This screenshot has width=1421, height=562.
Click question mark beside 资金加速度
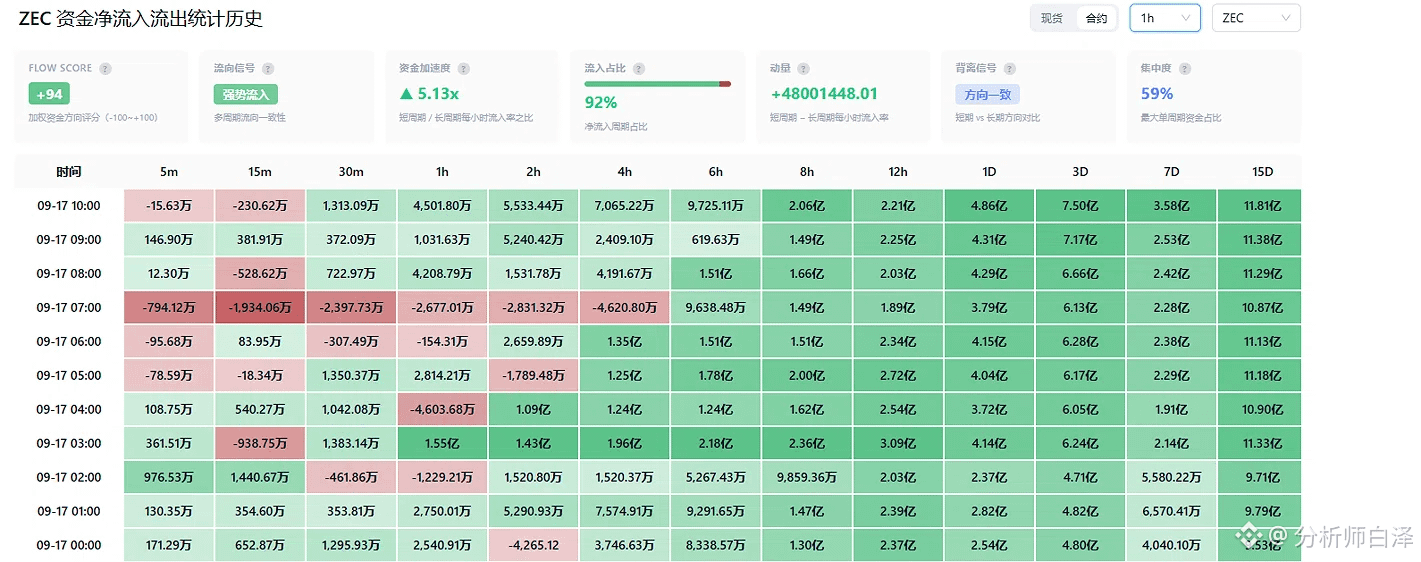(x=463, y=69)
